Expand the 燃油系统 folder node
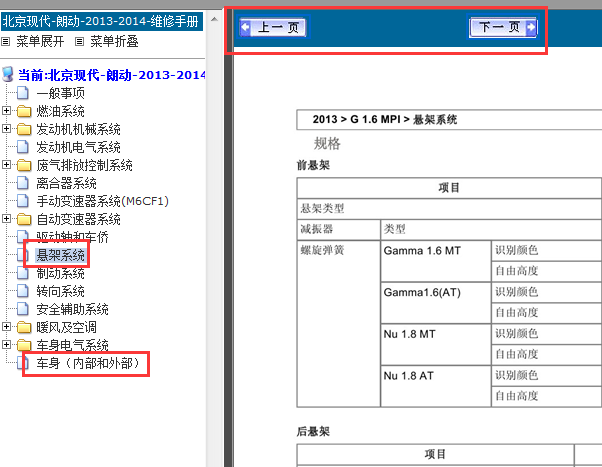Screen dimensions: 602x467 point(6,111)
